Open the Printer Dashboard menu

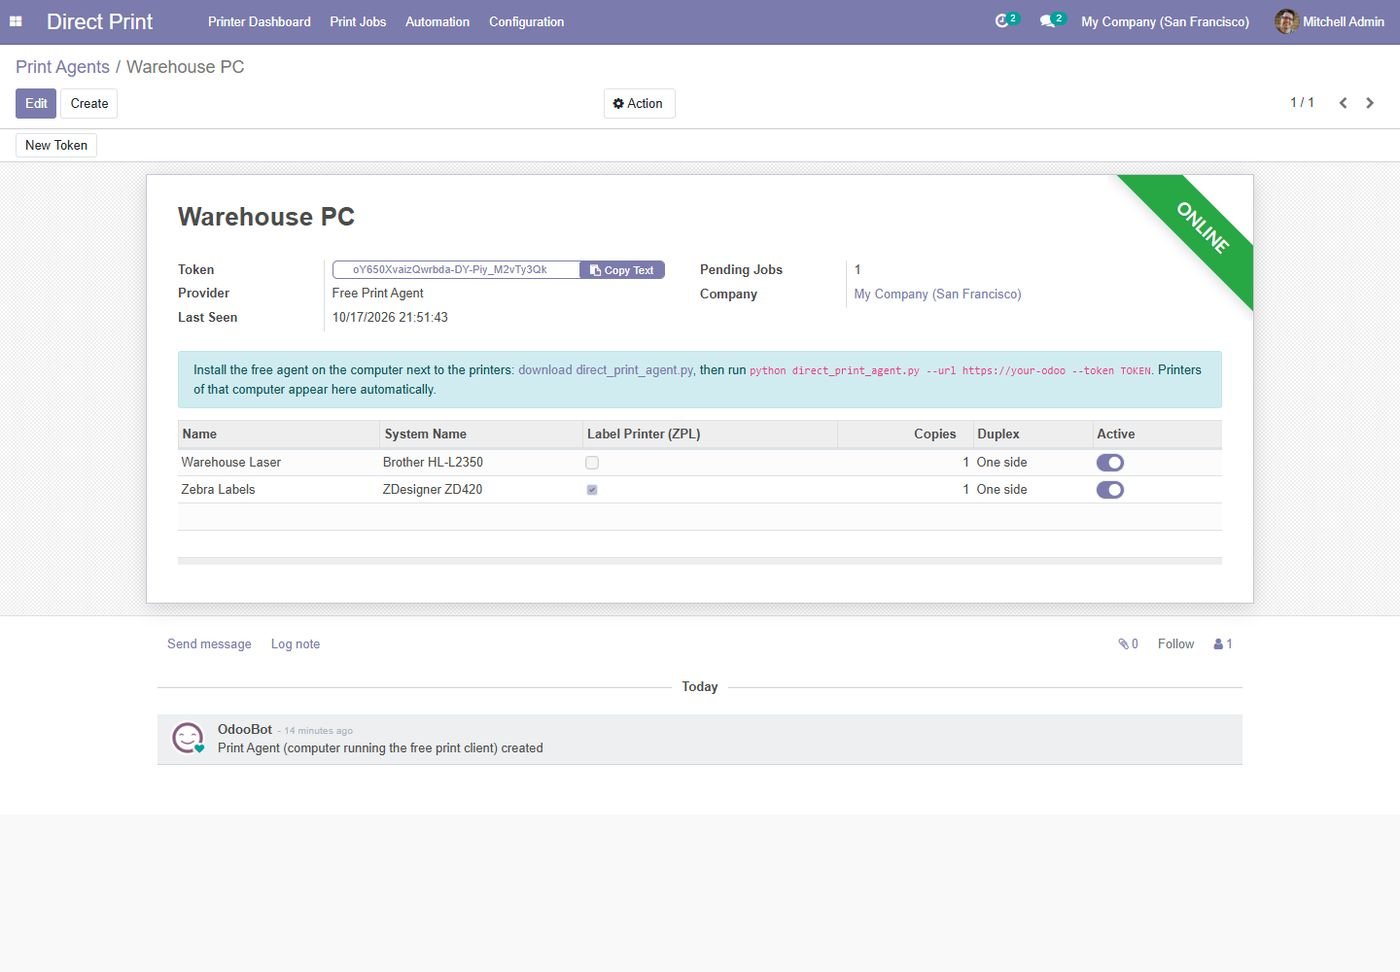pyautogui.click(x=259, y=22)
